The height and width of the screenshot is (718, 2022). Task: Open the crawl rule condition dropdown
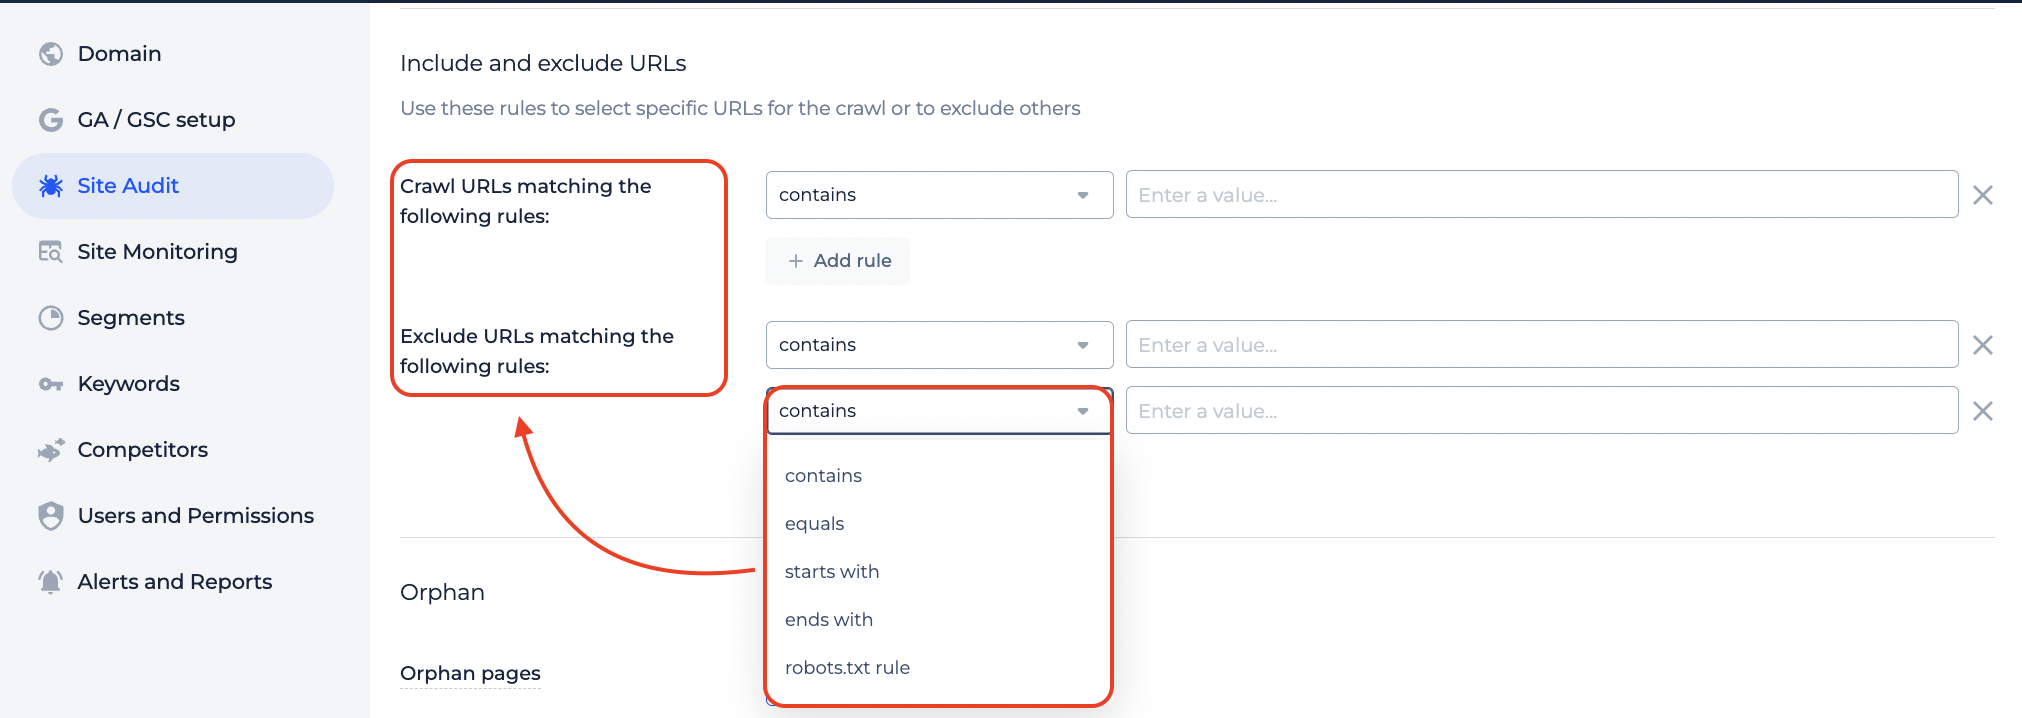(939, 195)
